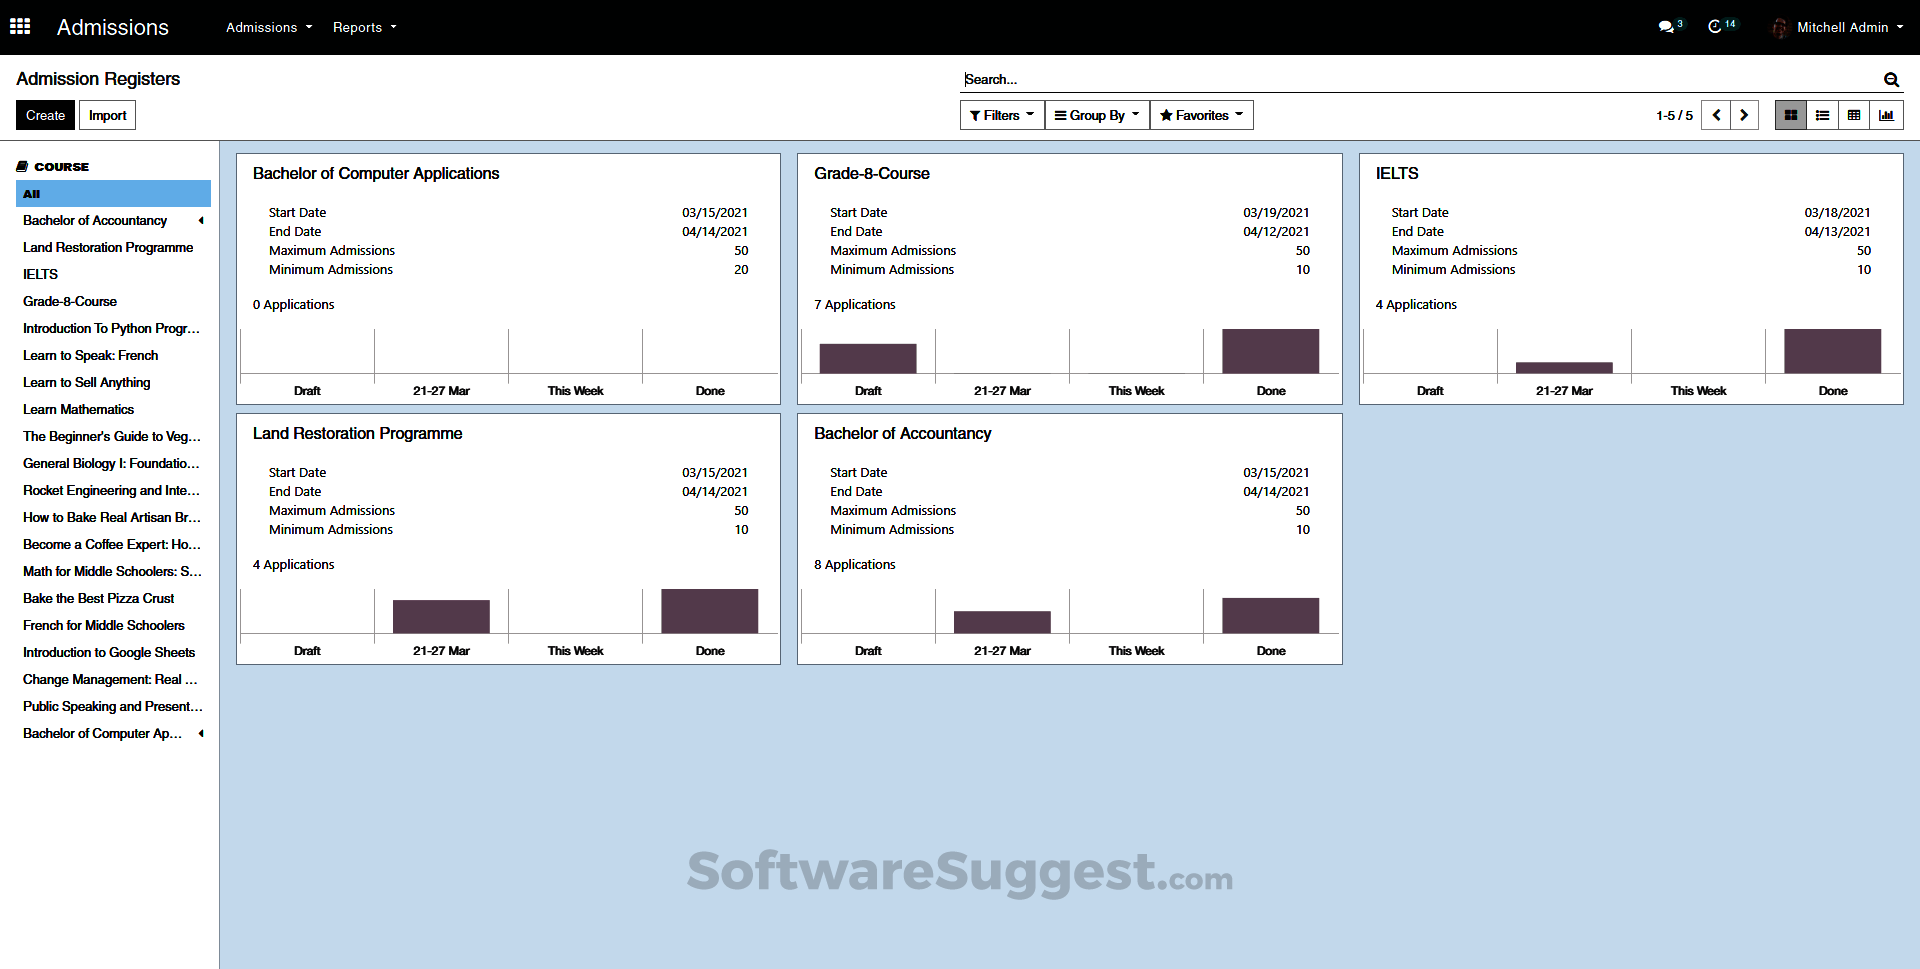This screenshot has width=1920, height=969.
Task: Click the IELTS 21-27 Mar applications bar
Action: point(1564,368)
